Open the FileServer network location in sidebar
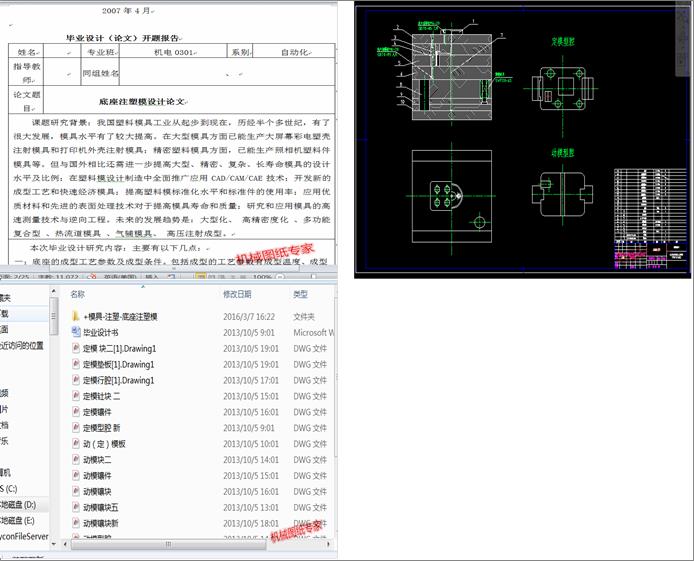The image size is (694, 561). click(x=24, y=536)
